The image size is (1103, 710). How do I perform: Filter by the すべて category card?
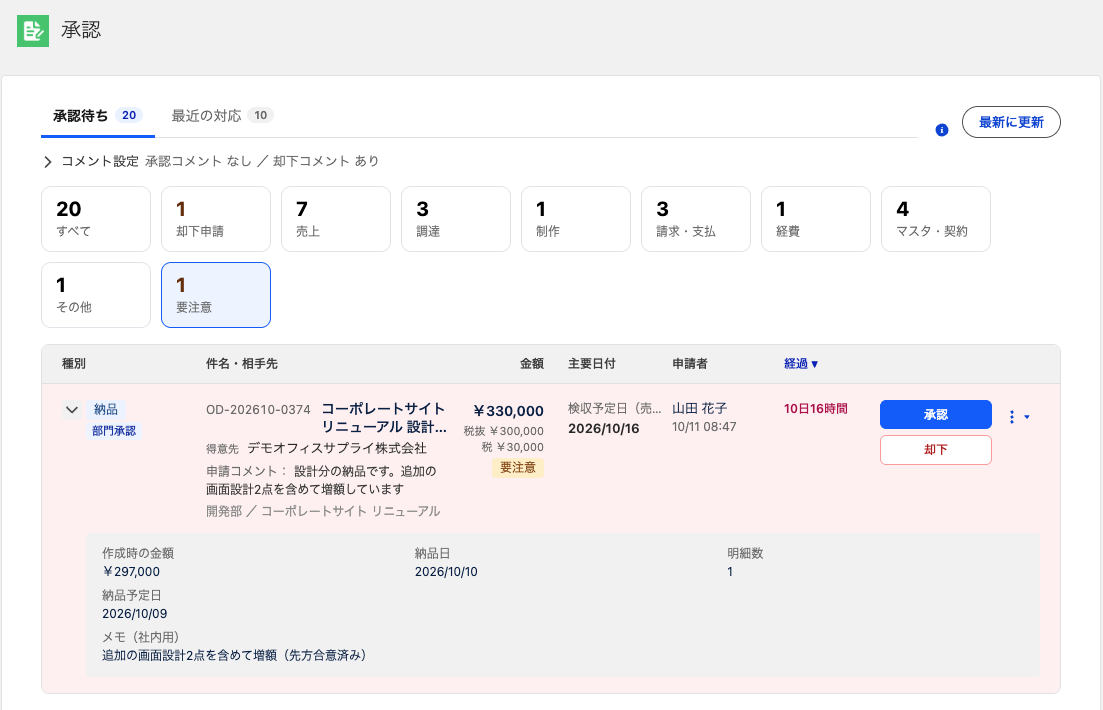(96, 219)
